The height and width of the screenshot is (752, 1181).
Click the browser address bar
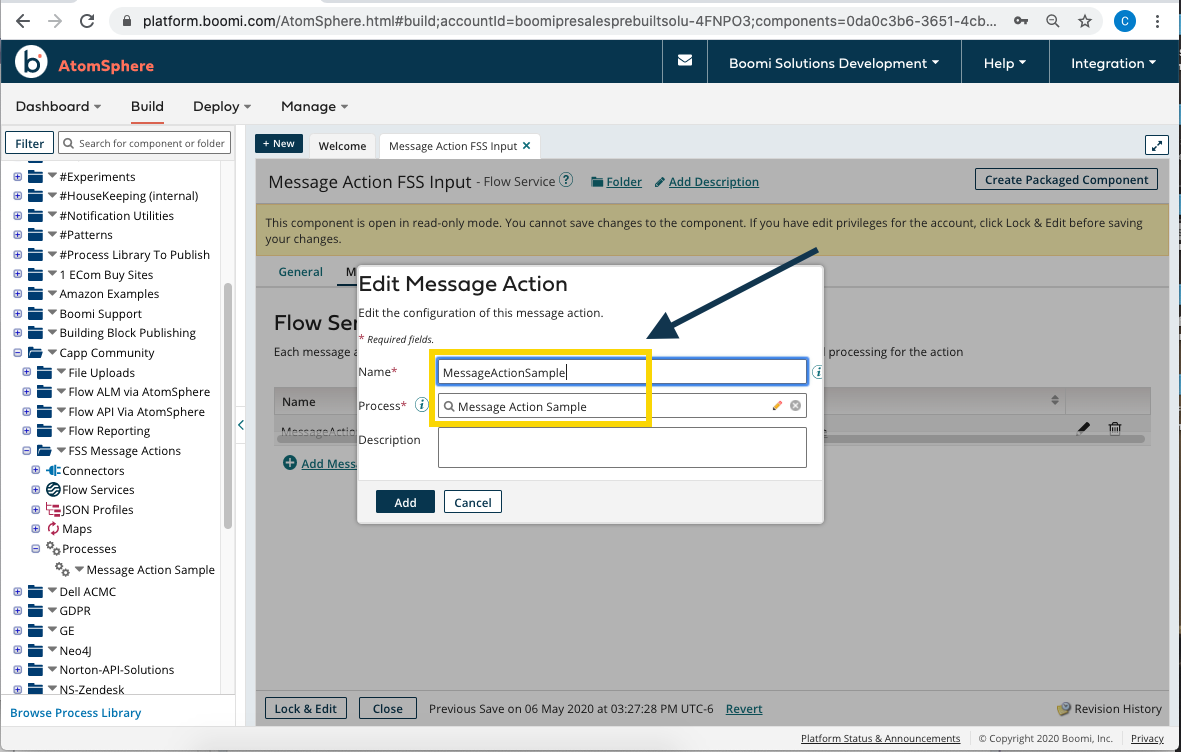pos(569,21)
